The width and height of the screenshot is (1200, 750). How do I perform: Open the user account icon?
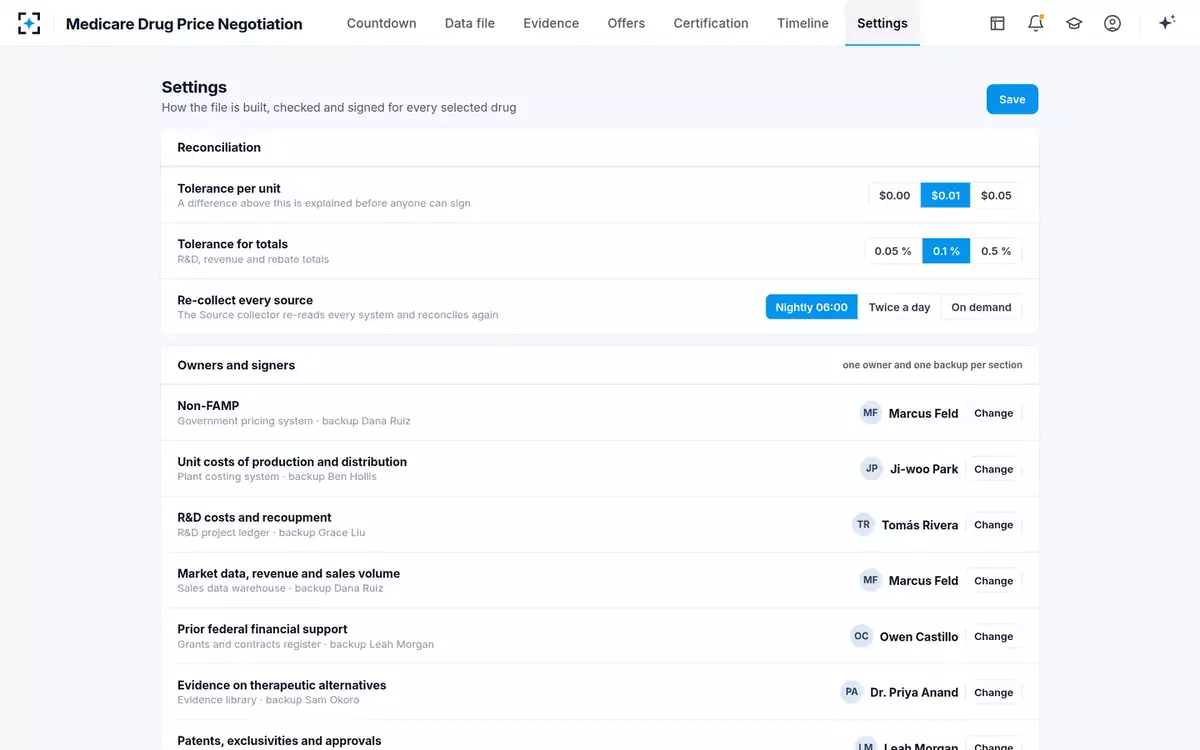1112,23
